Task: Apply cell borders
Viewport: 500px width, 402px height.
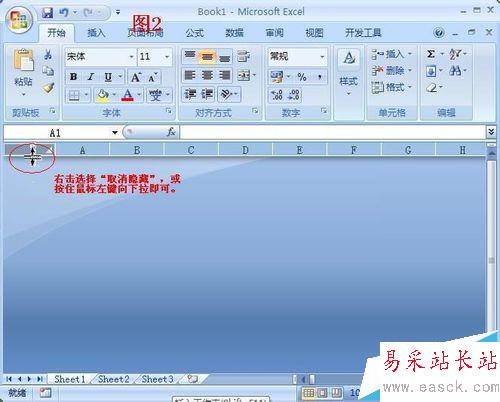Action: click(74, 96)
